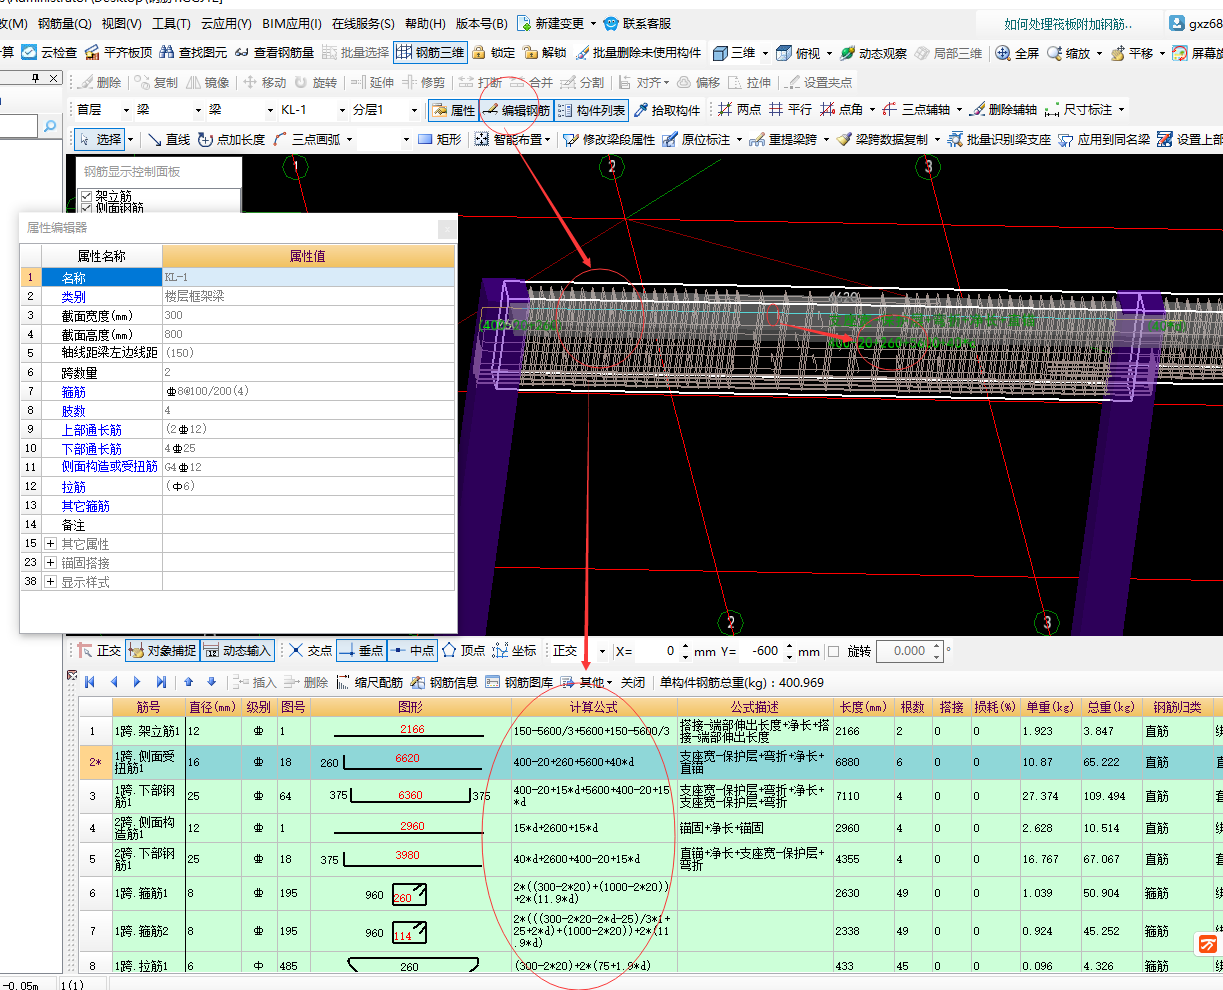Click 新建变更 new change button
The width and height of the screenshot is (1223, 990).
(551, 23)
